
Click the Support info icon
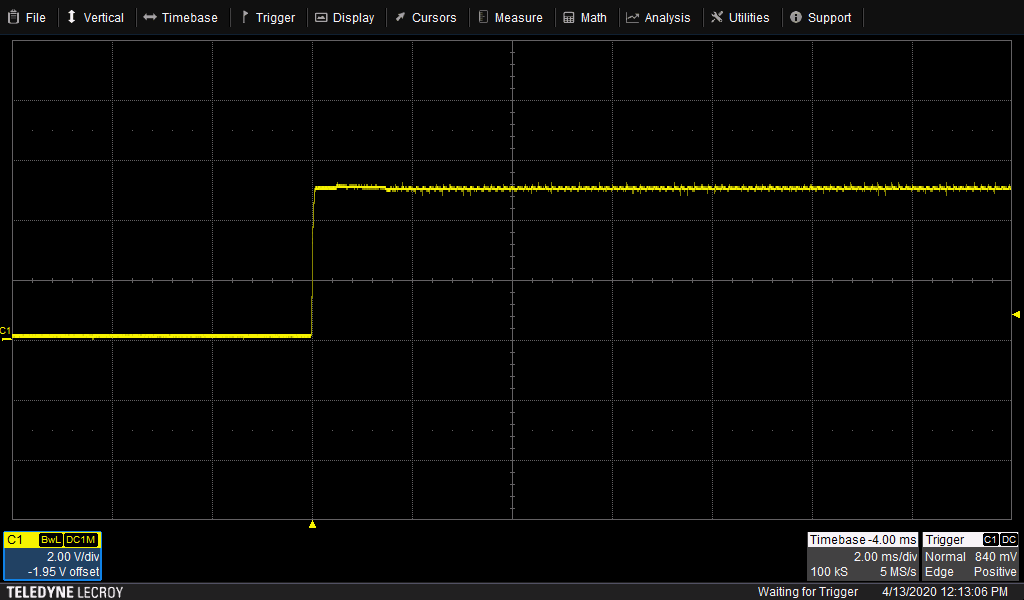(x=796, y=17)
